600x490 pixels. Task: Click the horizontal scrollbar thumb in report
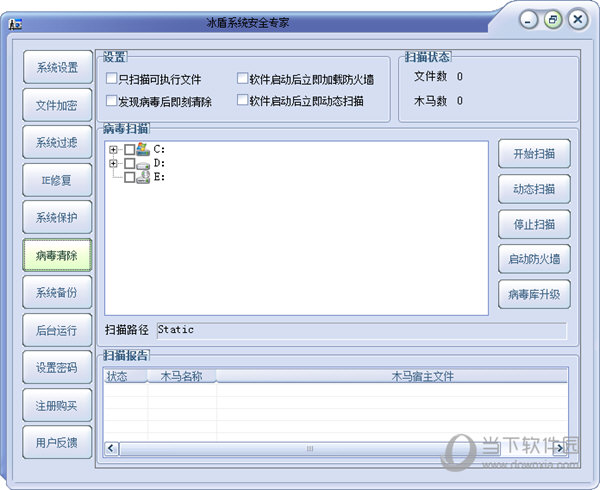(310, 448)
